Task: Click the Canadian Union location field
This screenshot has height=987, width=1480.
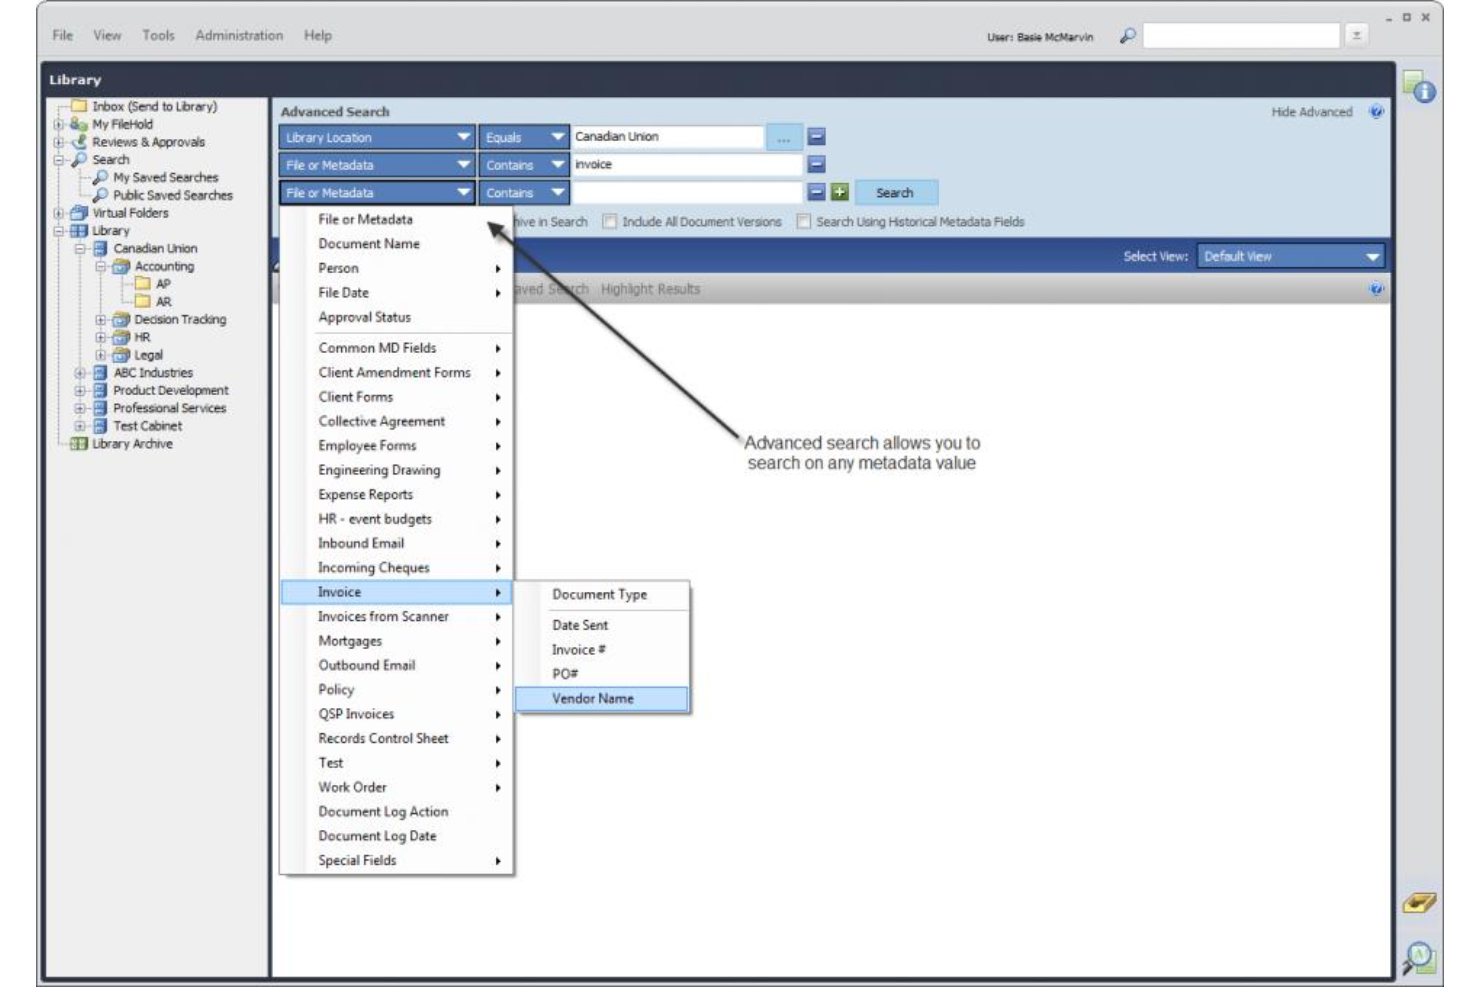Action: (667, 137)
